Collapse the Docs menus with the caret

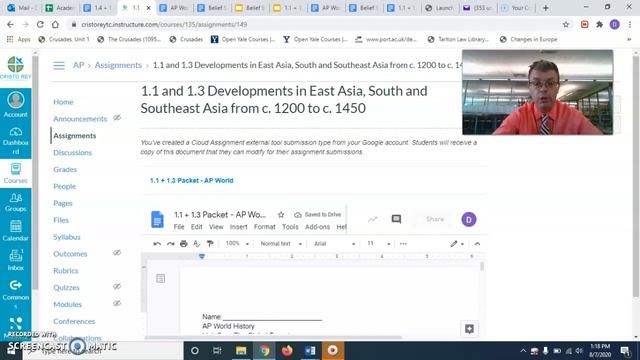pos(477,244)
